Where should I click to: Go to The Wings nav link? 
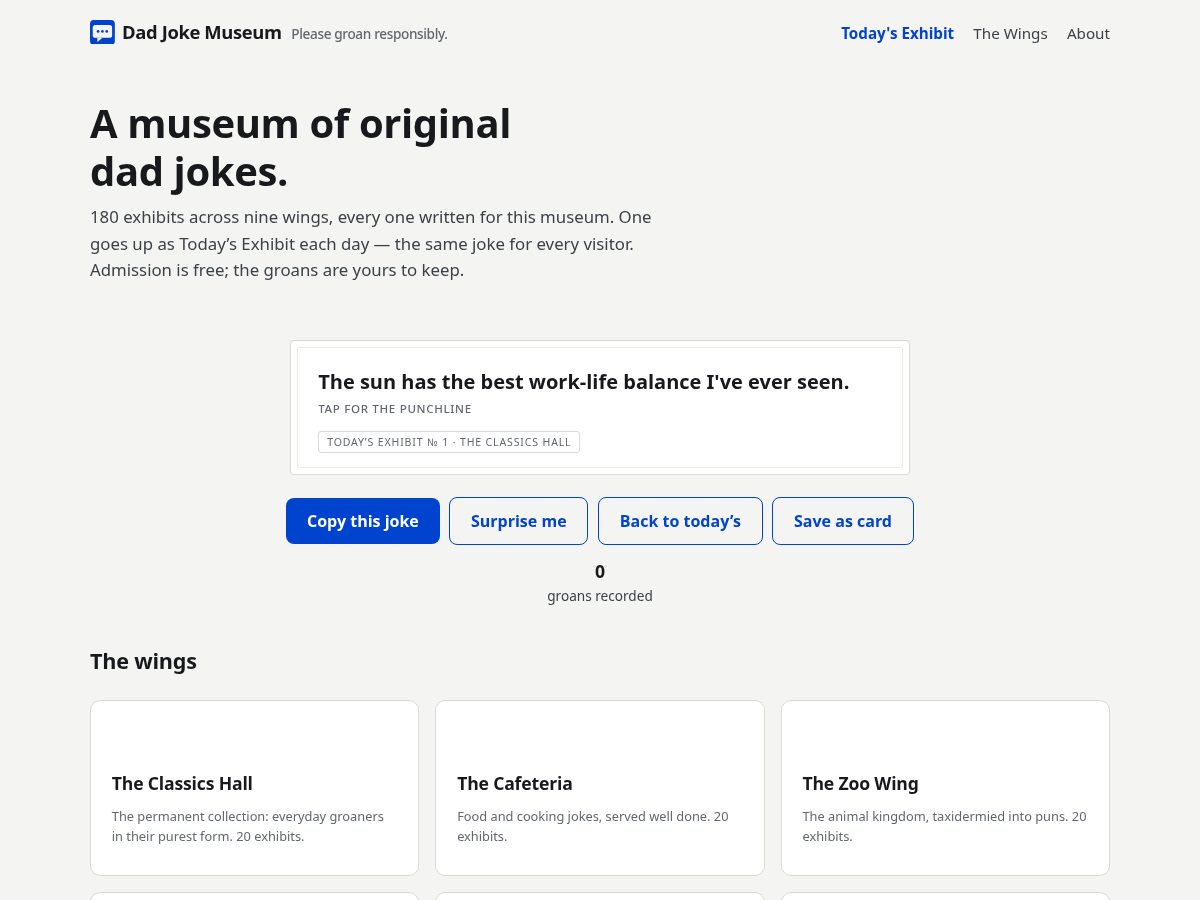pos(1010,33)
